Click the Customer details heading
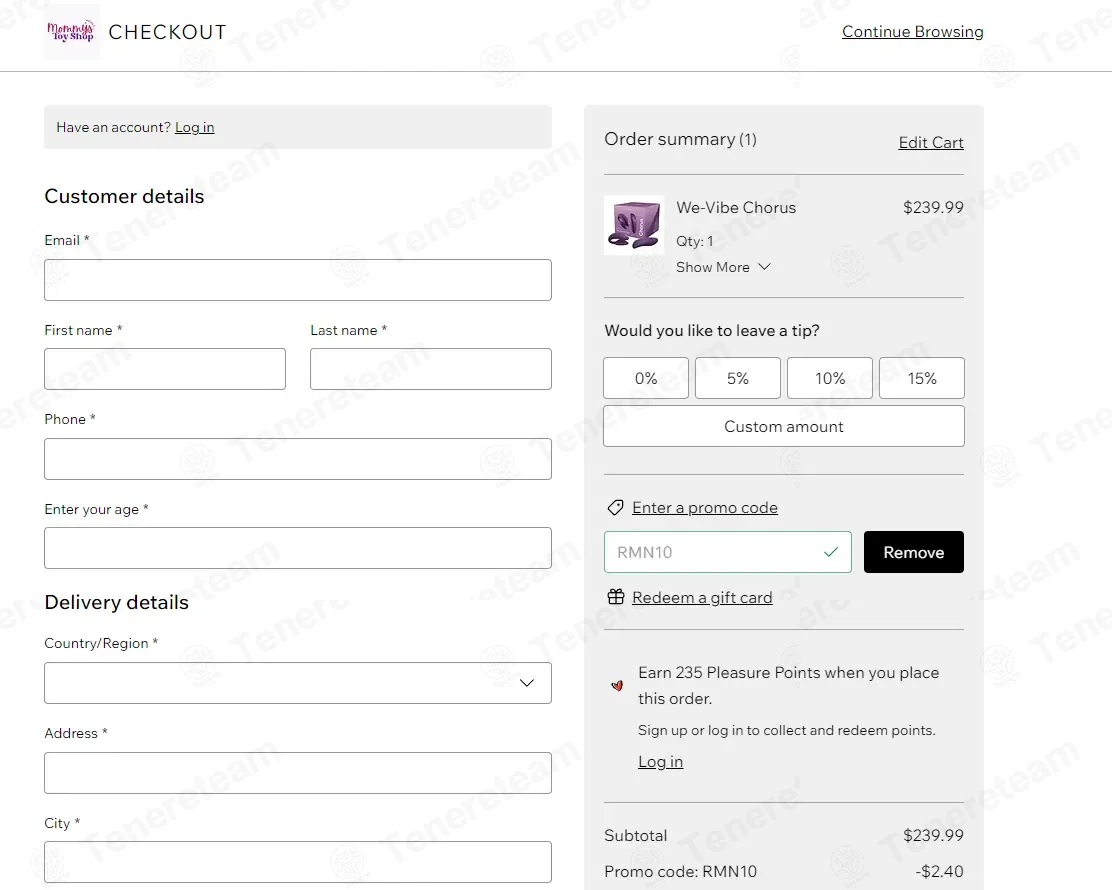 click(x=124, y=196)
